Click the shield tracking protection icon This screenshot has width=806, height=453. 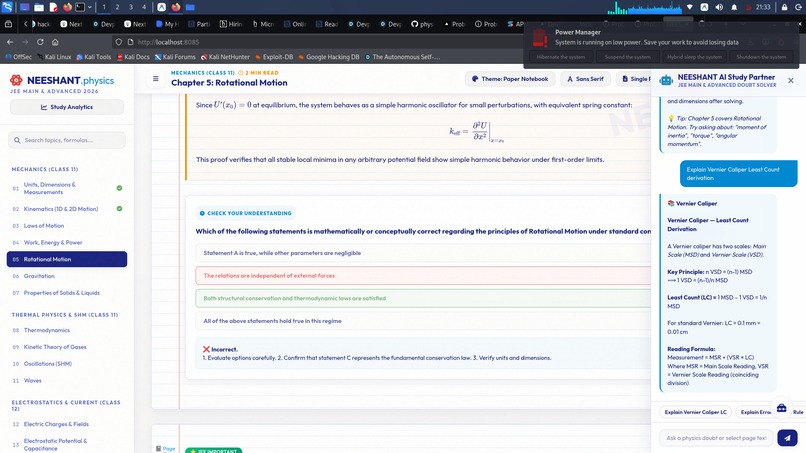coord(119,42)
